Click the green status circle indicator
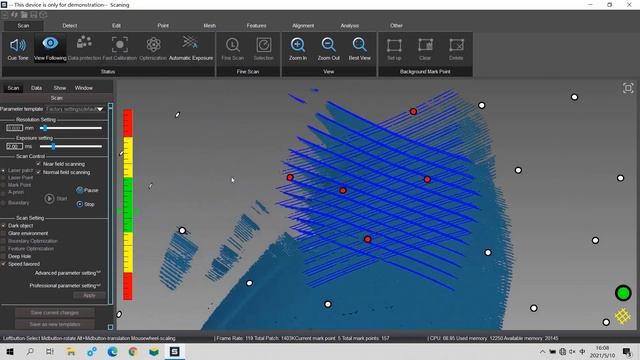Viewport: 640px width, 360px height. click(623, 293)
